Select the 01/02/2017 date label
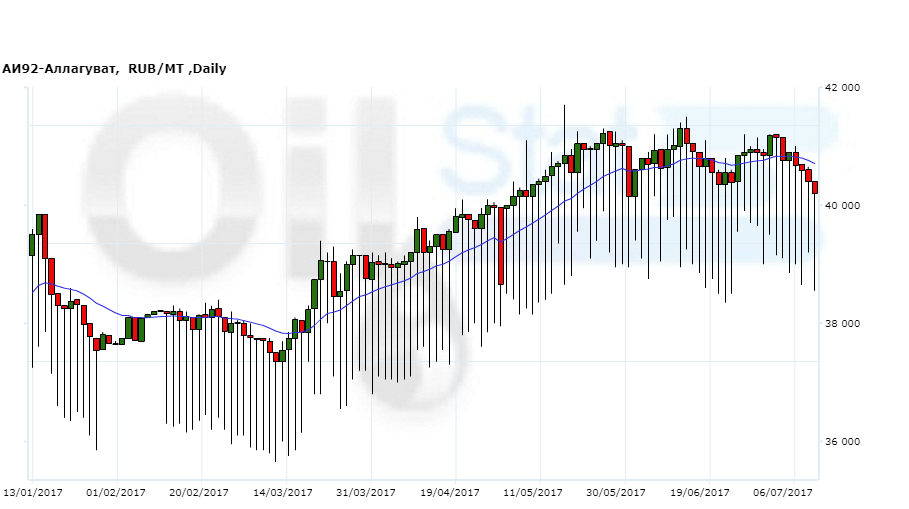This screenshot has height=509, width=909. [116, 493]
